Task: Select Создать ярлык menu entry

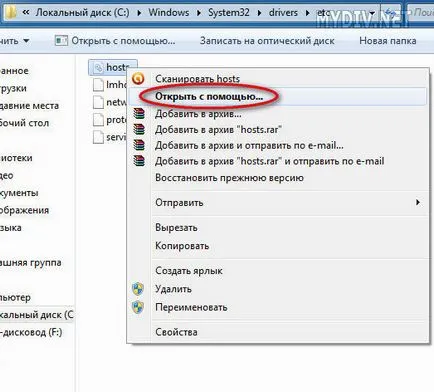Action: point(277,271)
